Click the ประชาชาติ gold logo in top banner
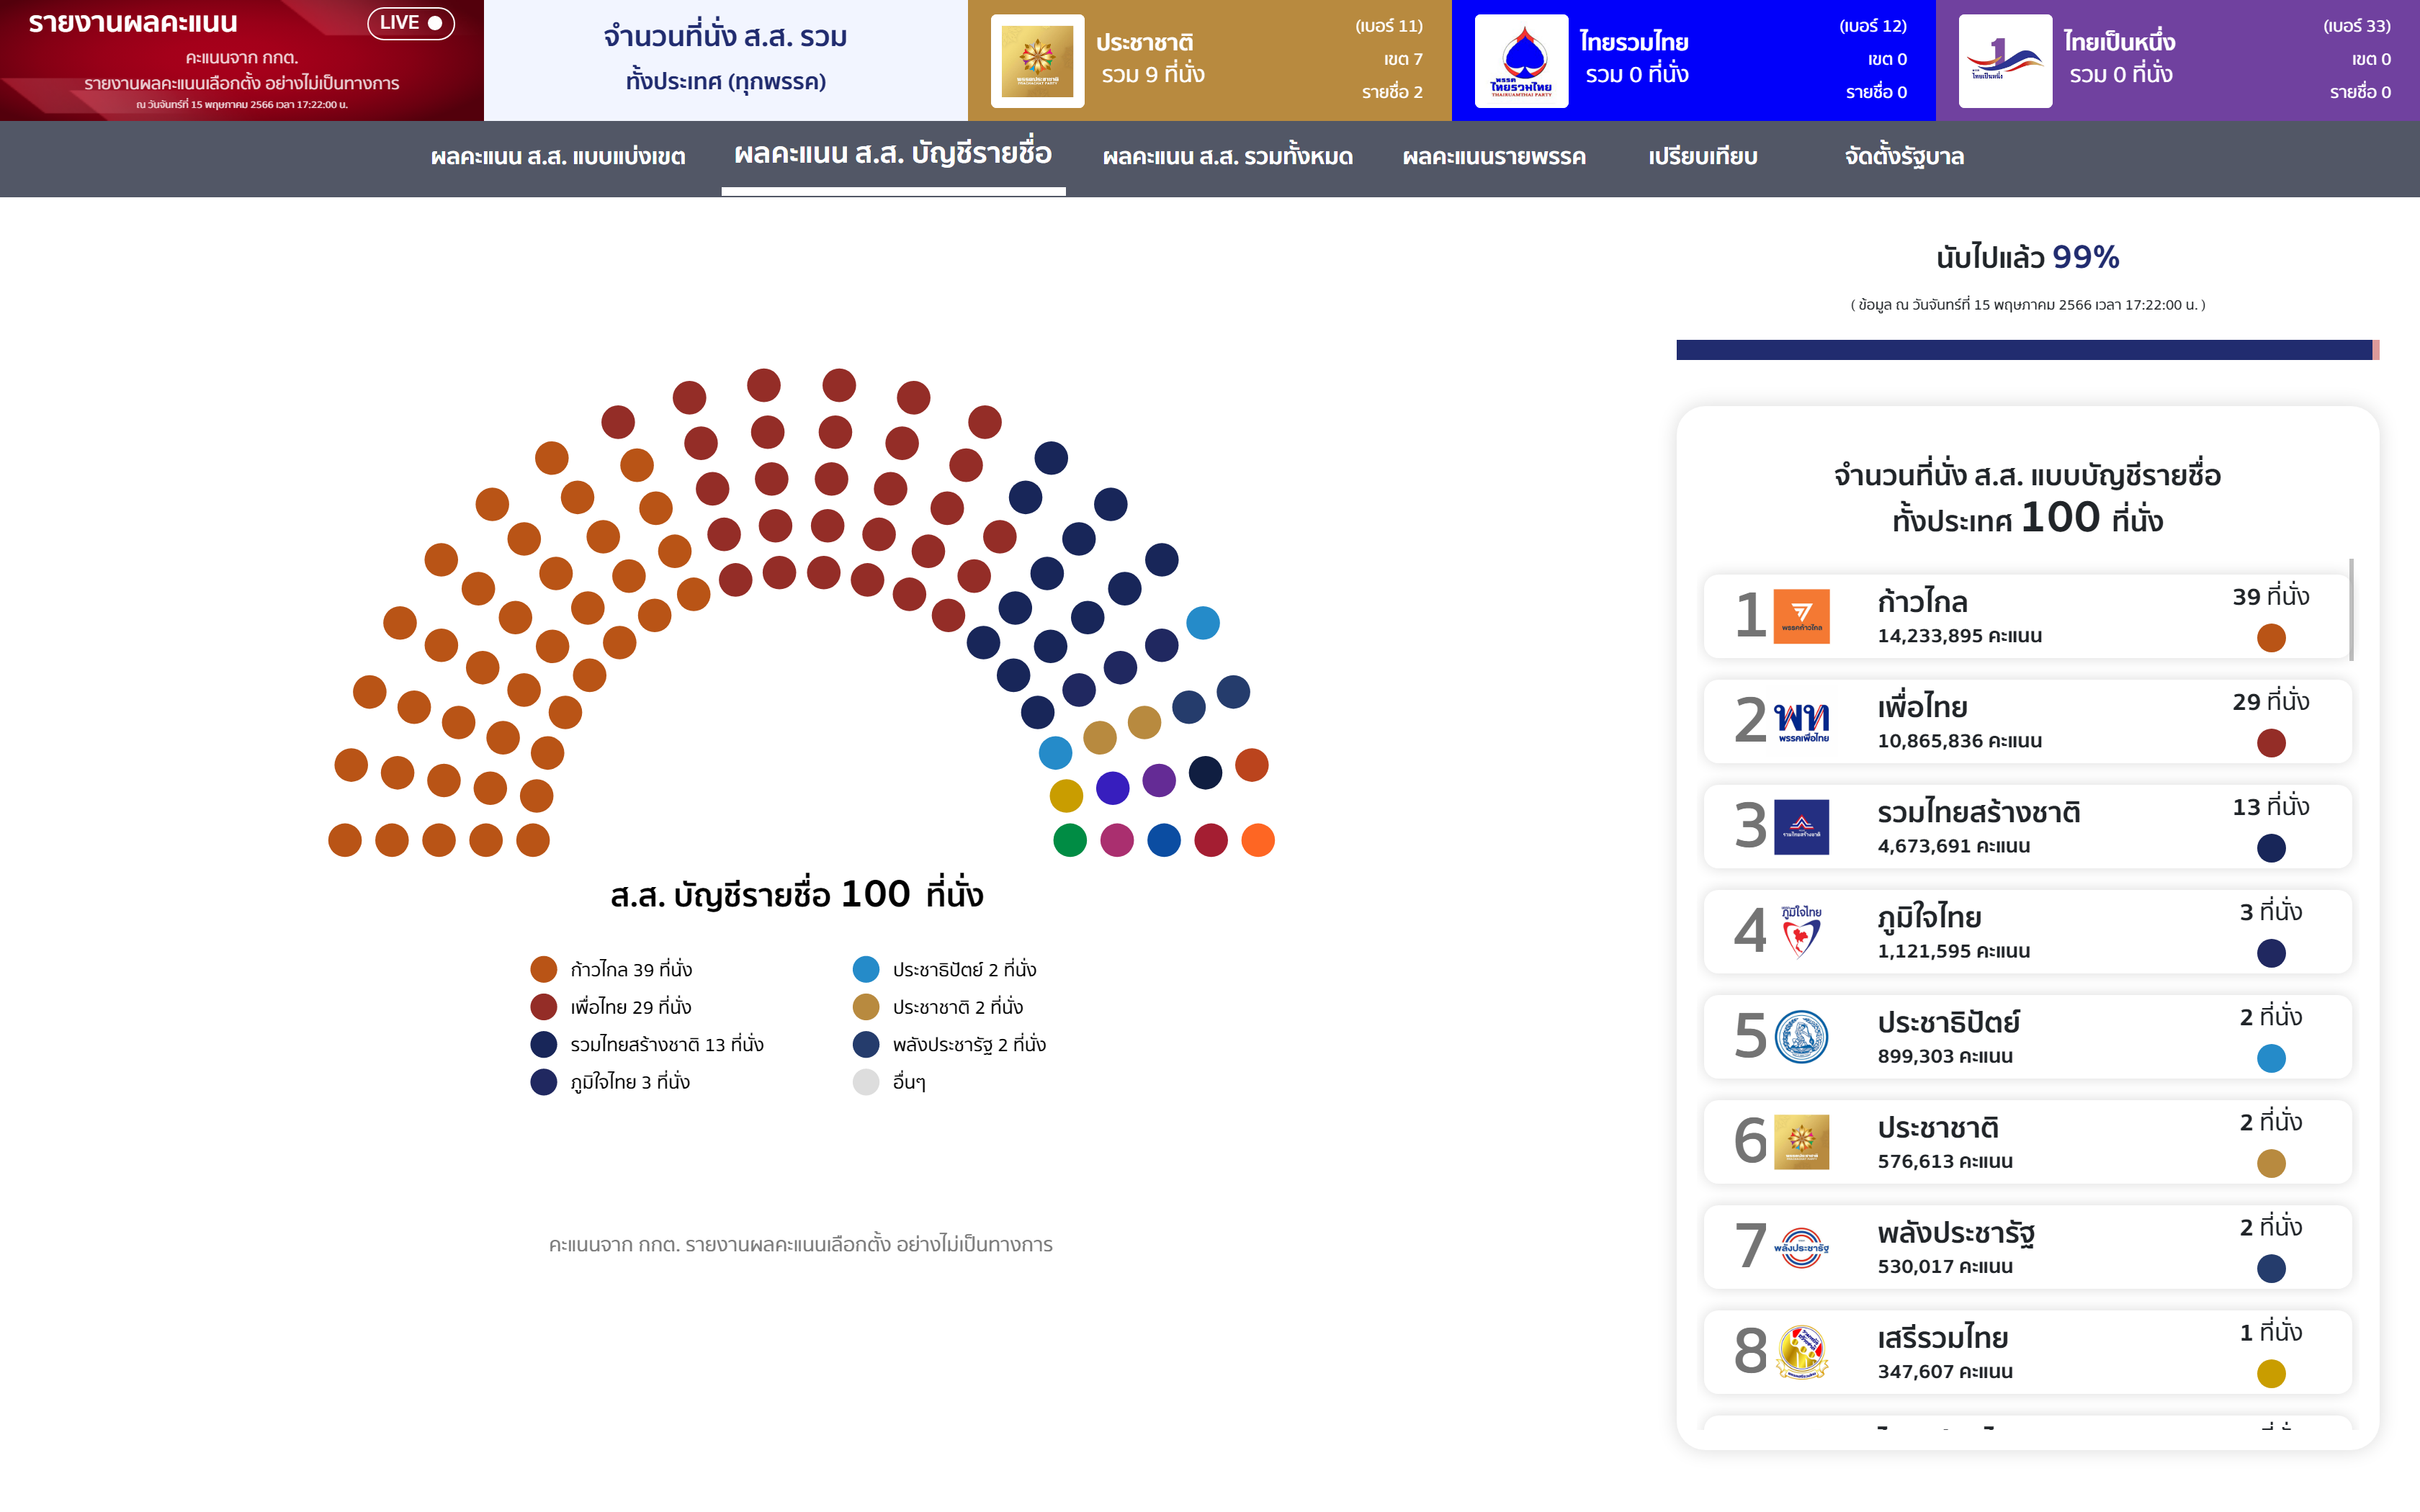The image size is (2420, 1512). click(1037, 61)
